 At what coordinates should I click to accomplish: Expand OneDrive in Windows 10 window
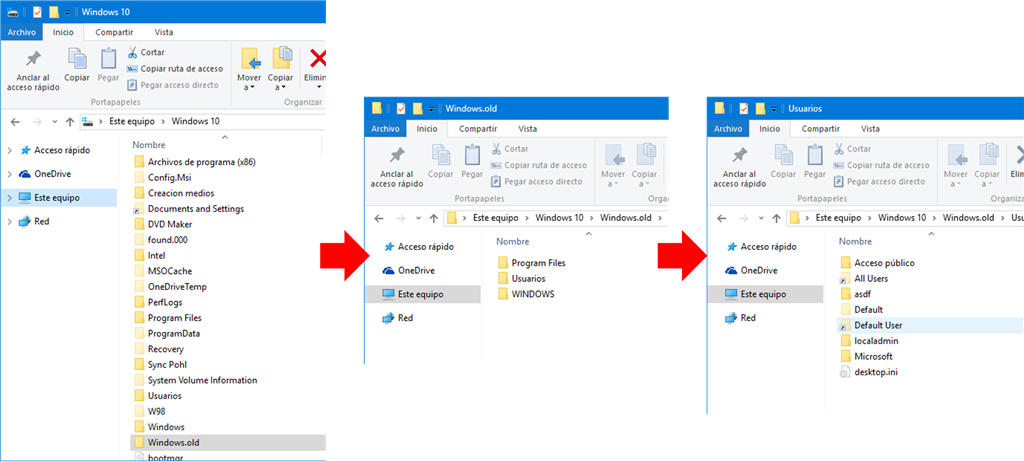tap(9, 174)
